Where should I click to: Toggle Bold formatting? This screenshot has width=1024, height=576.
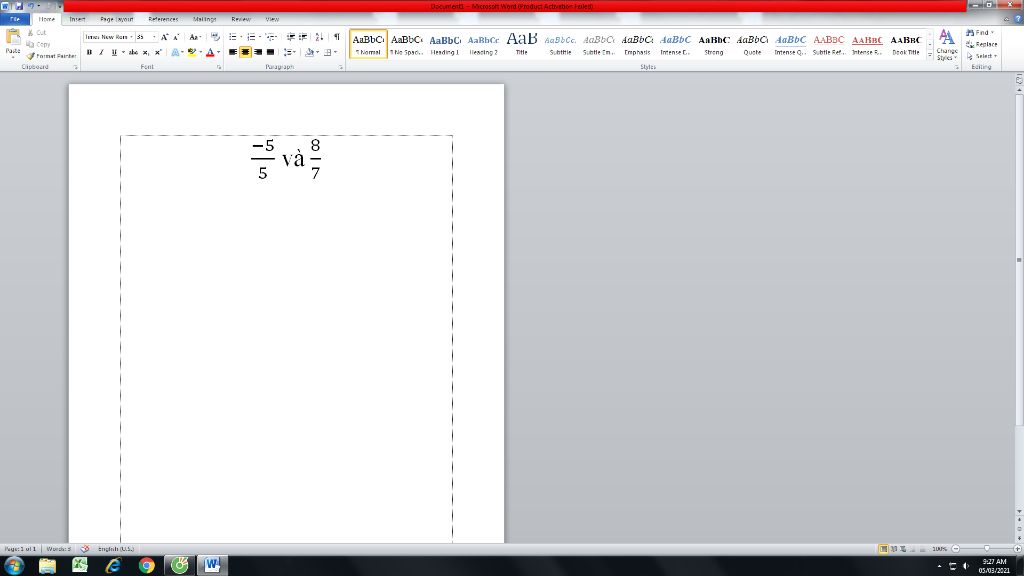pos(89,52)
